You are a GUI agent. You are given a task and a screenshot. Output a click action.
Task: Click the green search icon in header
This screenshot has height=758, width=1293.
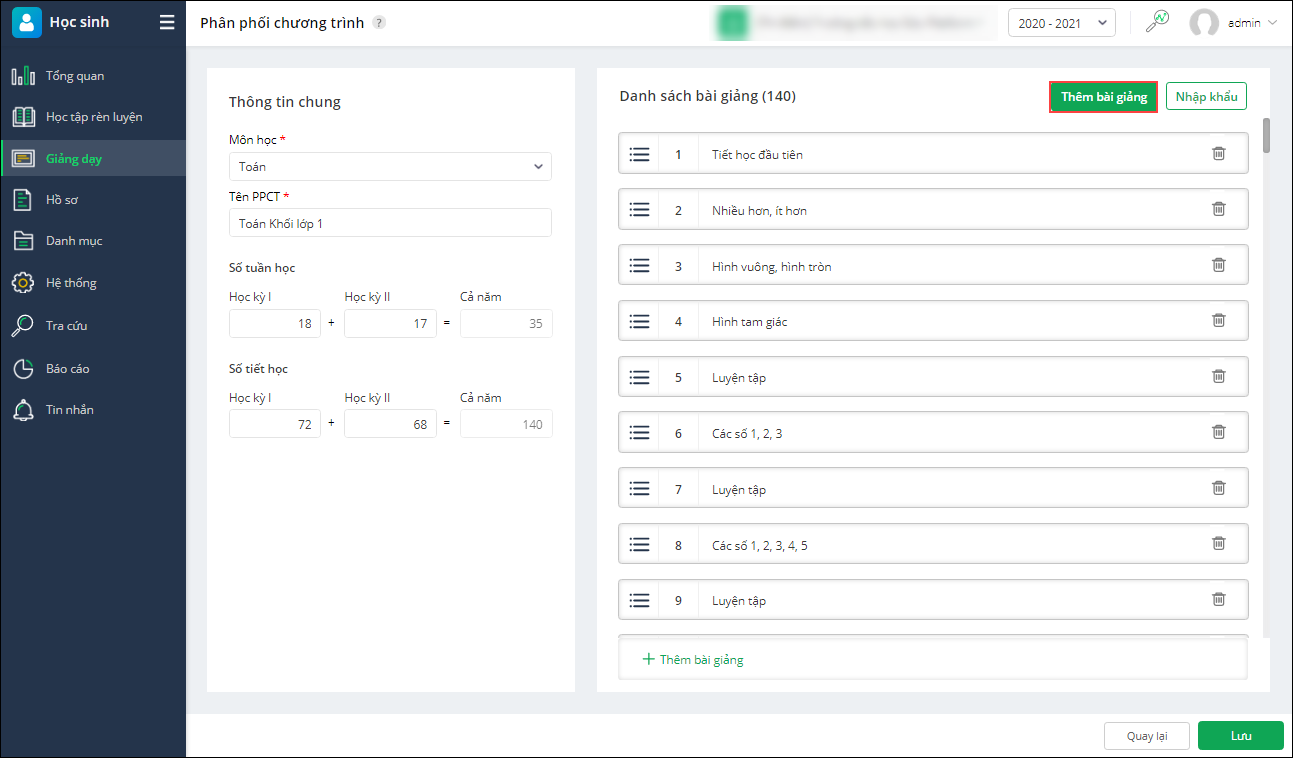(1157, 22)
